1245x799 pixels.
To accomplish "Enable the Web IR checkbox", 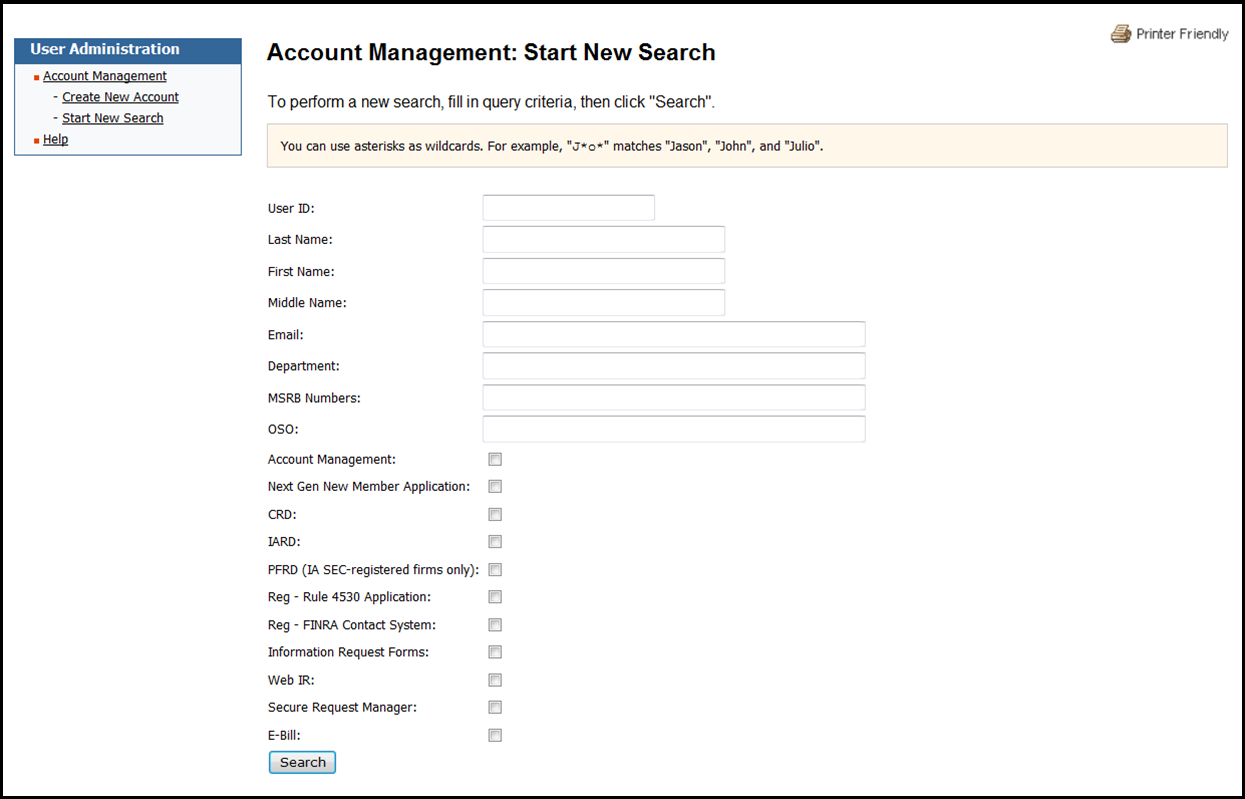I will point(495,680).
